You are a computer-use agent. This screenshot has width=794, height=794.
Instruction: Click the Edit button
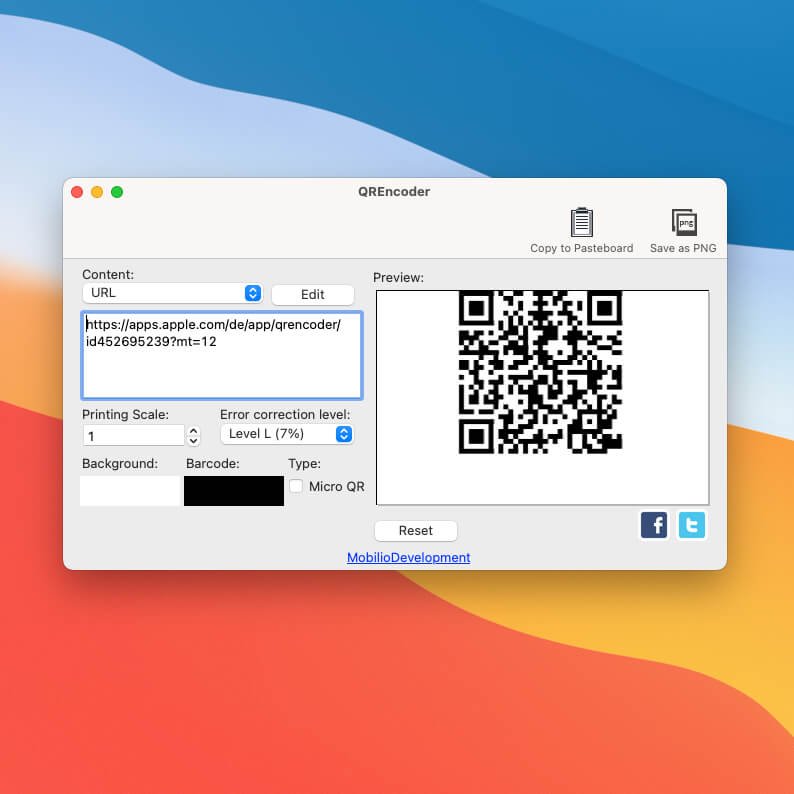click(x=312, y=295)
